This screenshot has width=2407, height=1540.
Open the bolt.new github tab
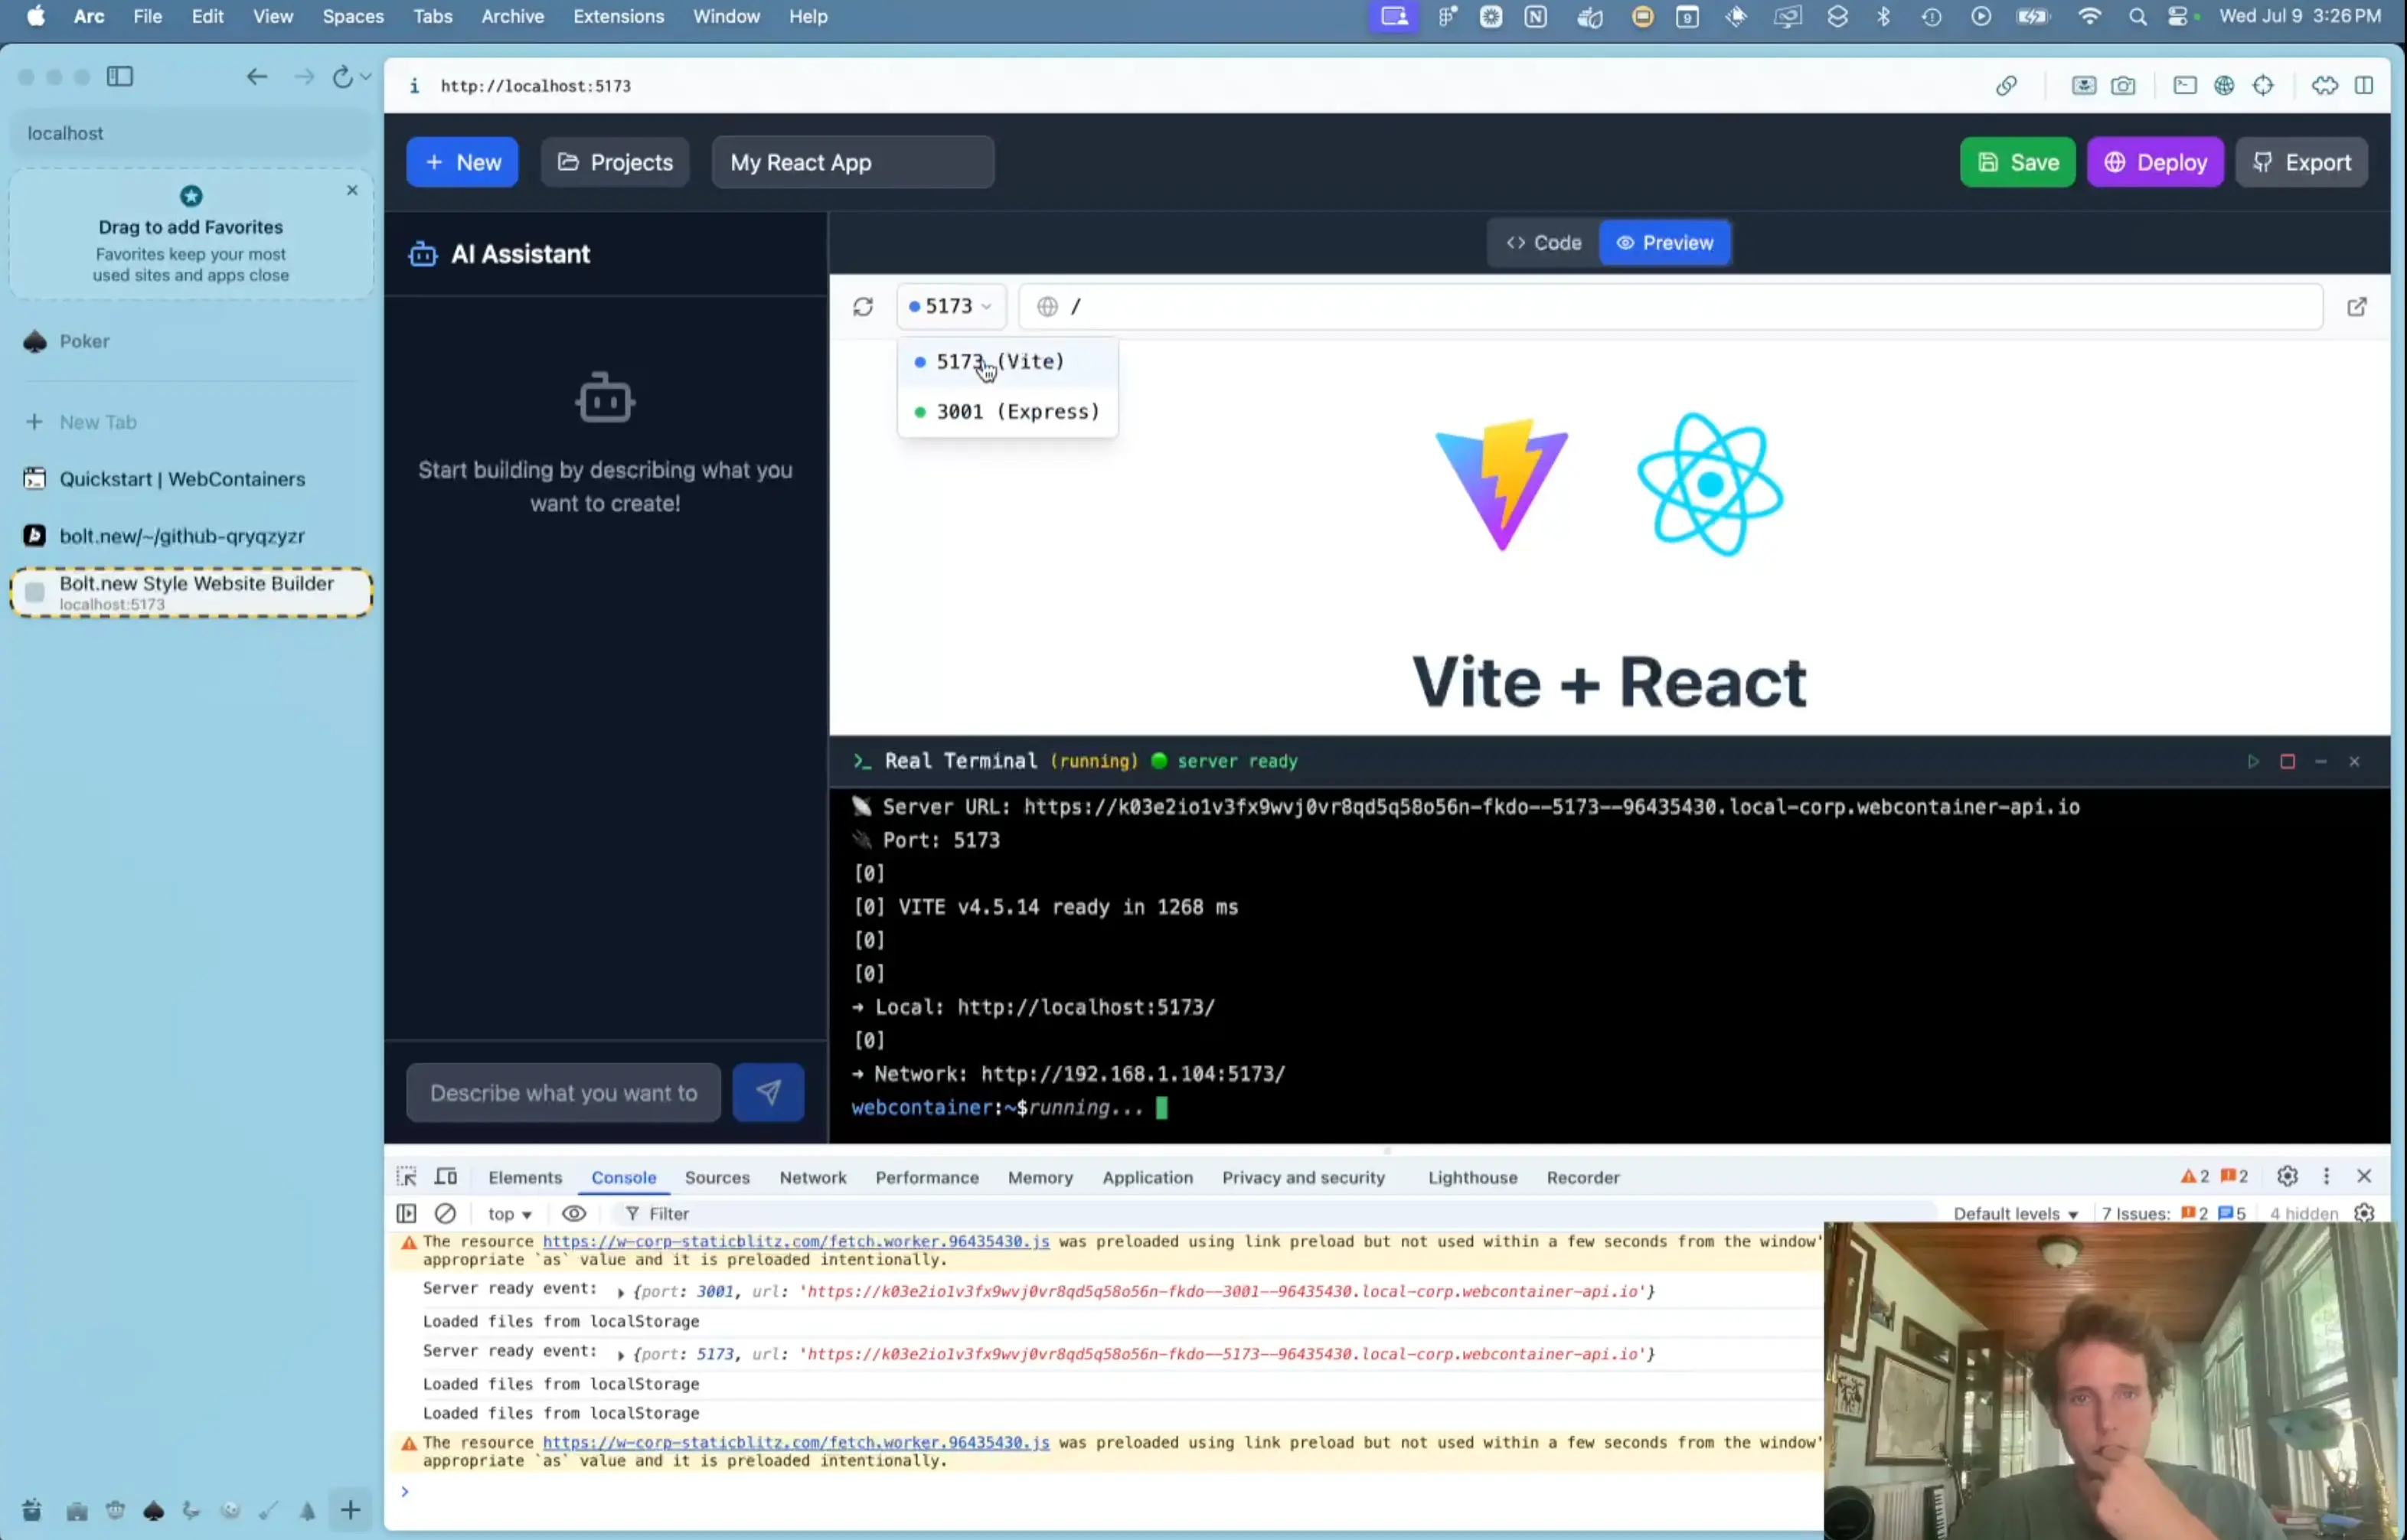click(x=190, y=536)
